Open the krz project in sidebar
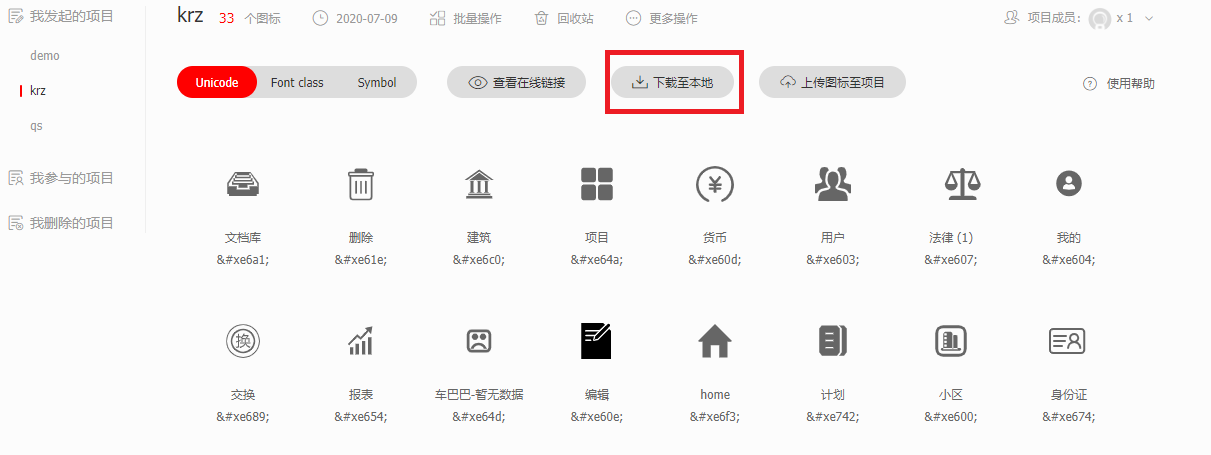 [38, 90]
